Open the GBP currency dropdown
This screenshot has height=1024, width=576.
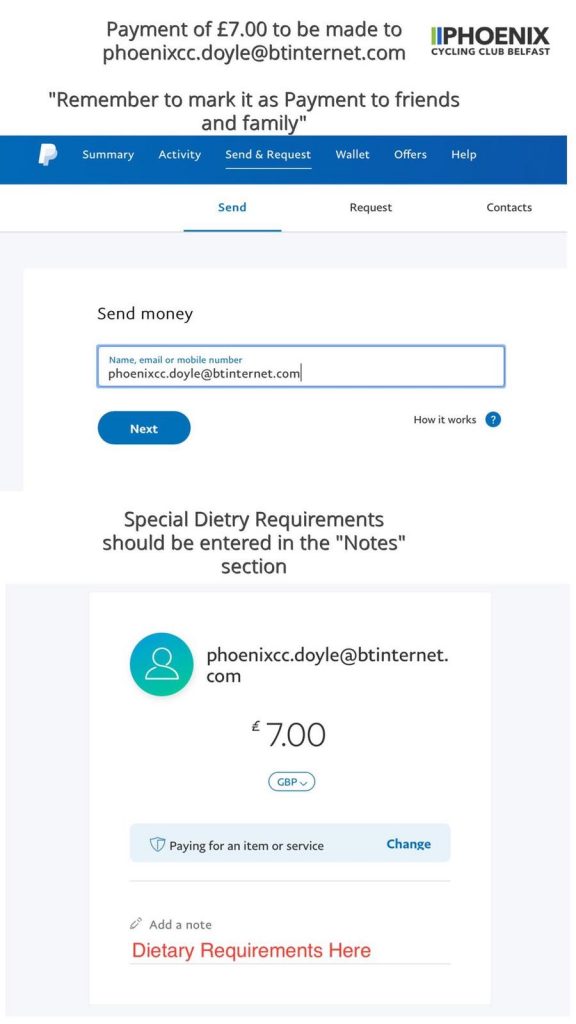click(x=291, y=782)
